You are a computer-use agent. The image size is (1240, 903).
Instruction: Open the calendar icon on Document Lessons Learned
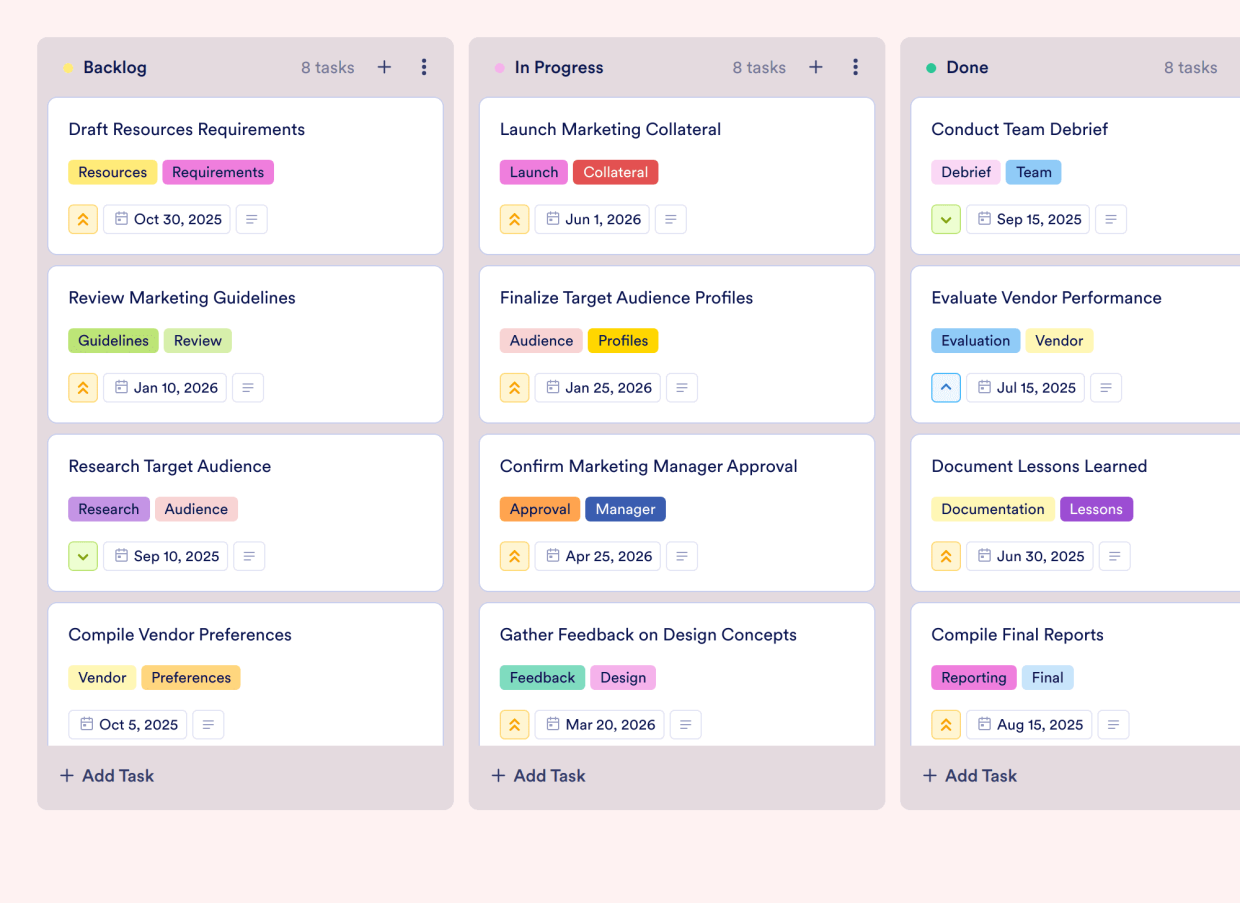pyautogui.click(x=983, y=556)
